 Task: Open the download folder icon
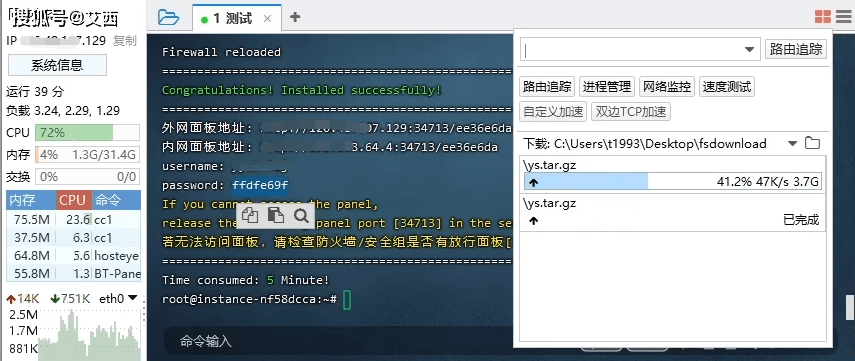813,143
